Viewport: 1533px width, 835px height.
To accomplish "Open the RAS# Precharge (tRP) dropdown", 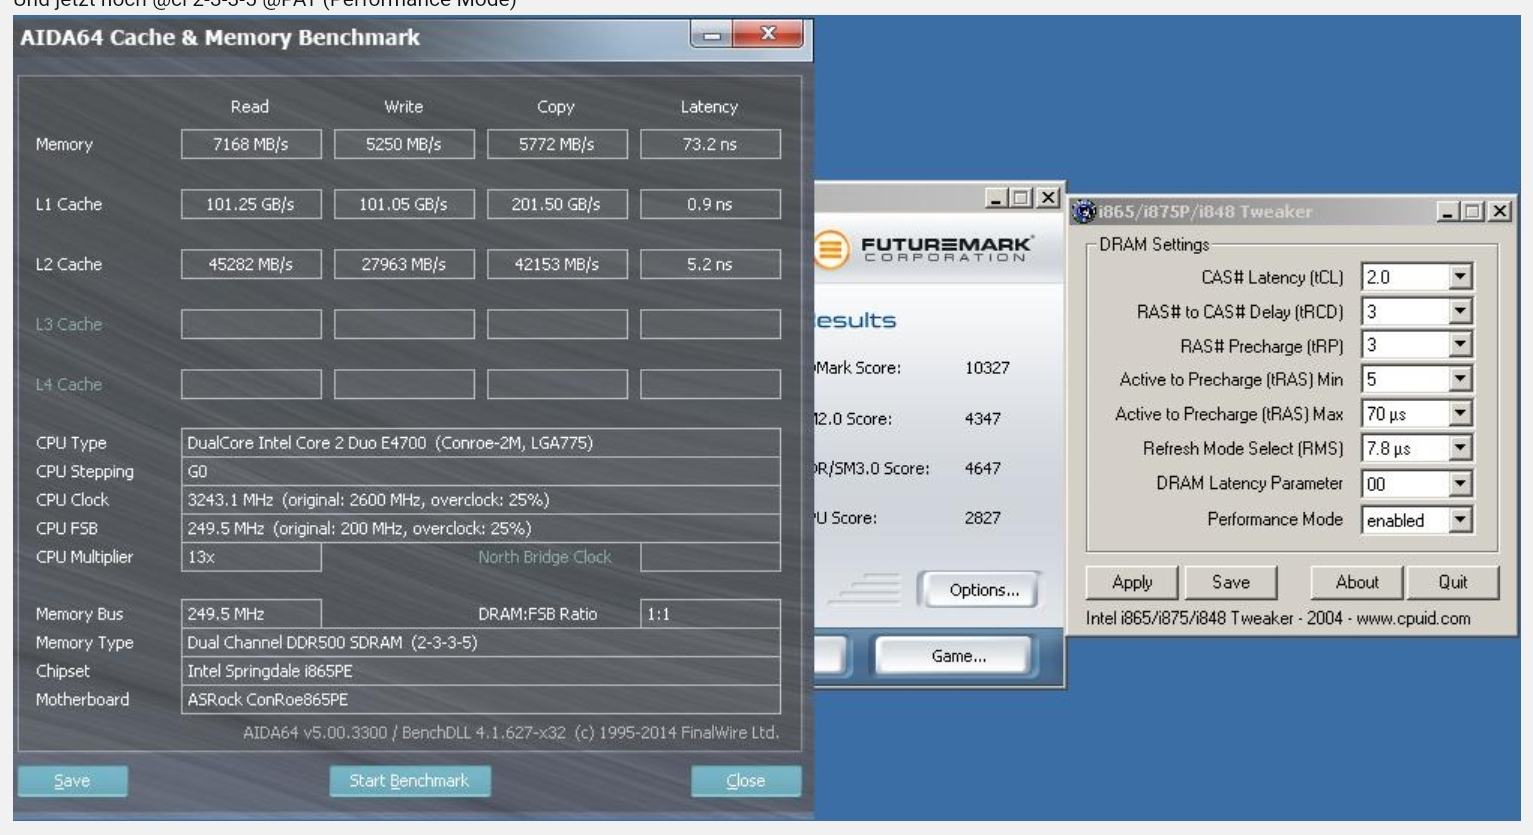I will 1460,345.
